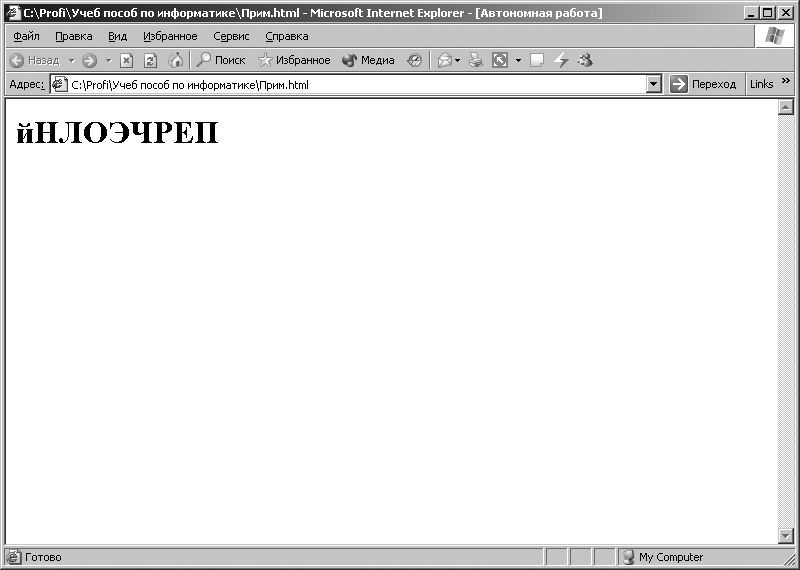Screen dimensions: 800x570
Task: Click the Discuss note icon
Action: (537, 60)
